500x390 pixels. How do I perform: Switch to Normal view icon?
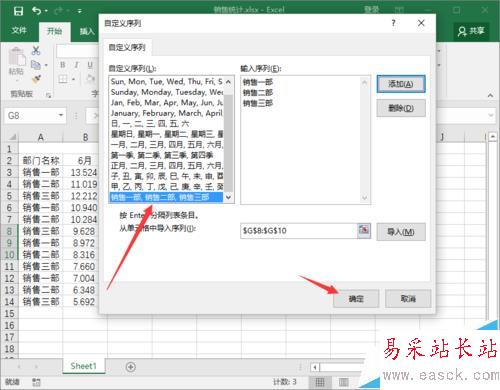click(320, 382)
